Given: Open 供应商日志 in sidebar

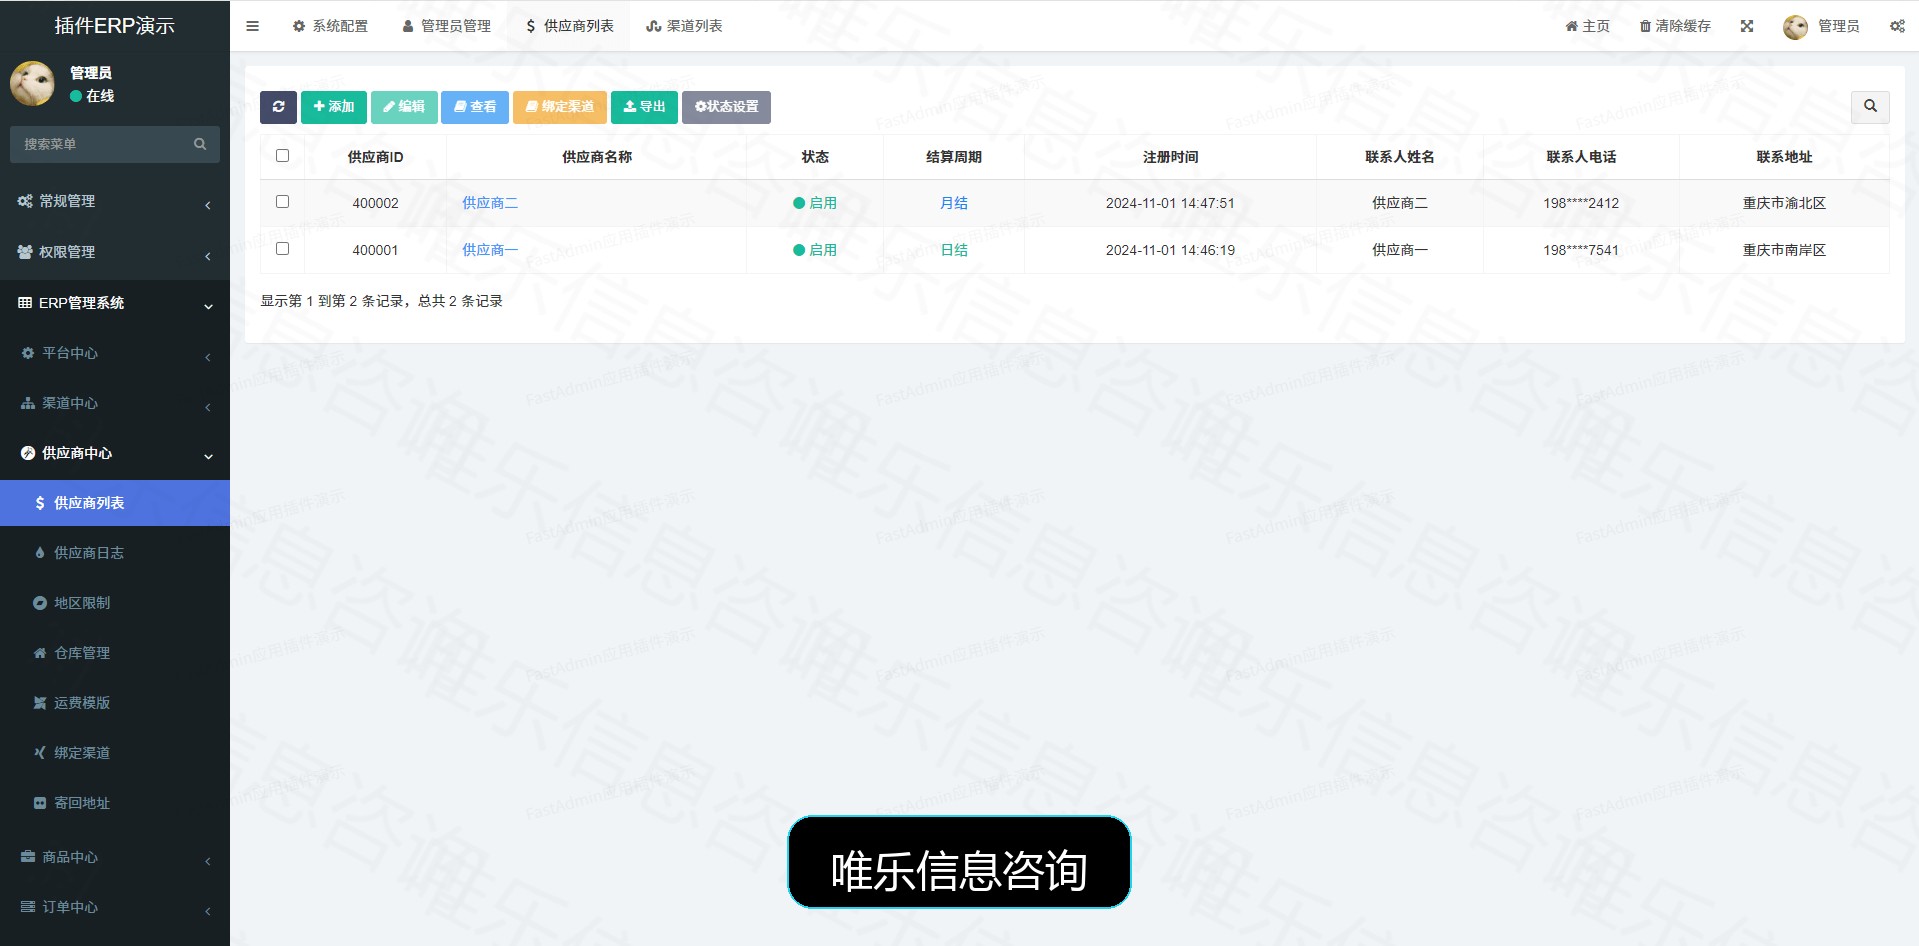Looking at the screenshot, I should coord(115,553).
